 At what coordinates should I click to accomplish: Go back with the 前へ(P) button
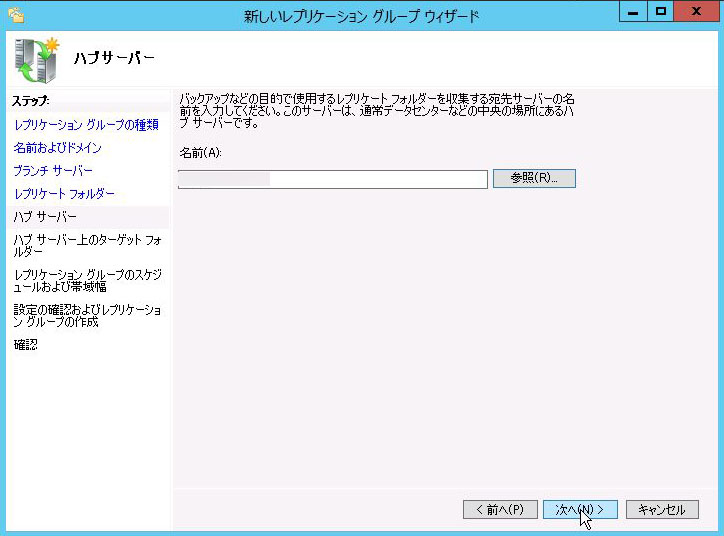[500, 510]
